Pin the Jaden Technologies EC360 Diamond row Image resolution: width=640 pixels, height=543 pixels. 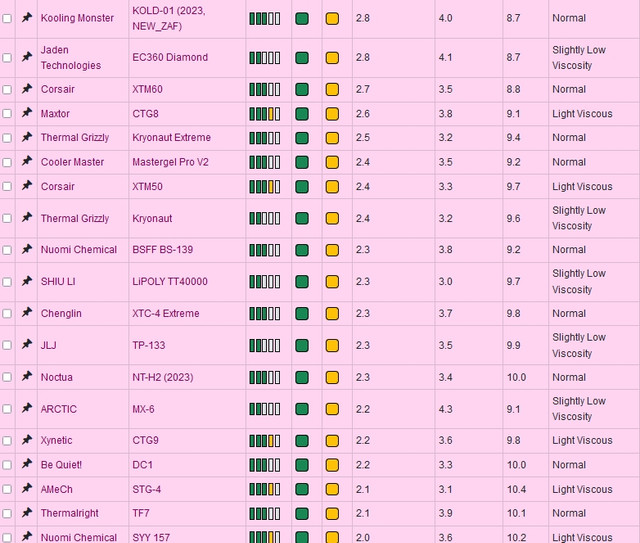coord(27,57)
